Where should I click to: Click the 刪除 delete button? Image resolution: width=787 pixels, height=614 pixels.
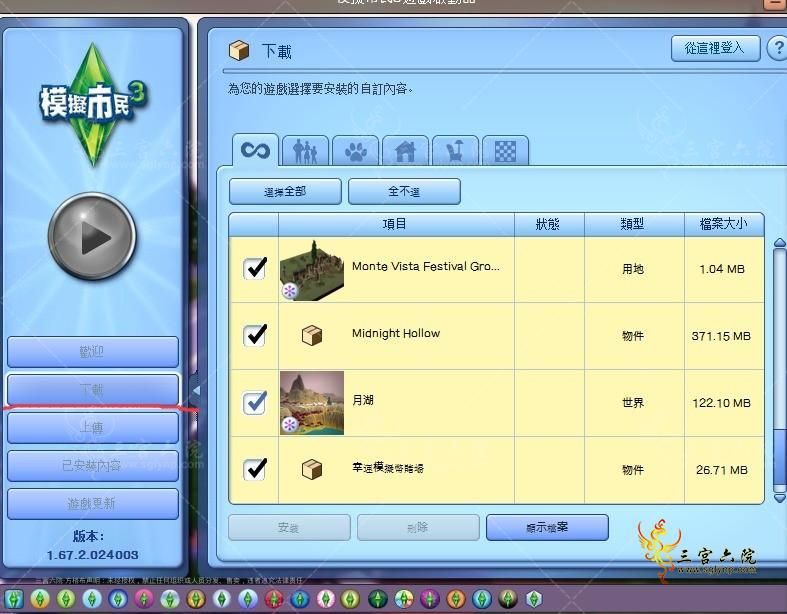[418, 528]
